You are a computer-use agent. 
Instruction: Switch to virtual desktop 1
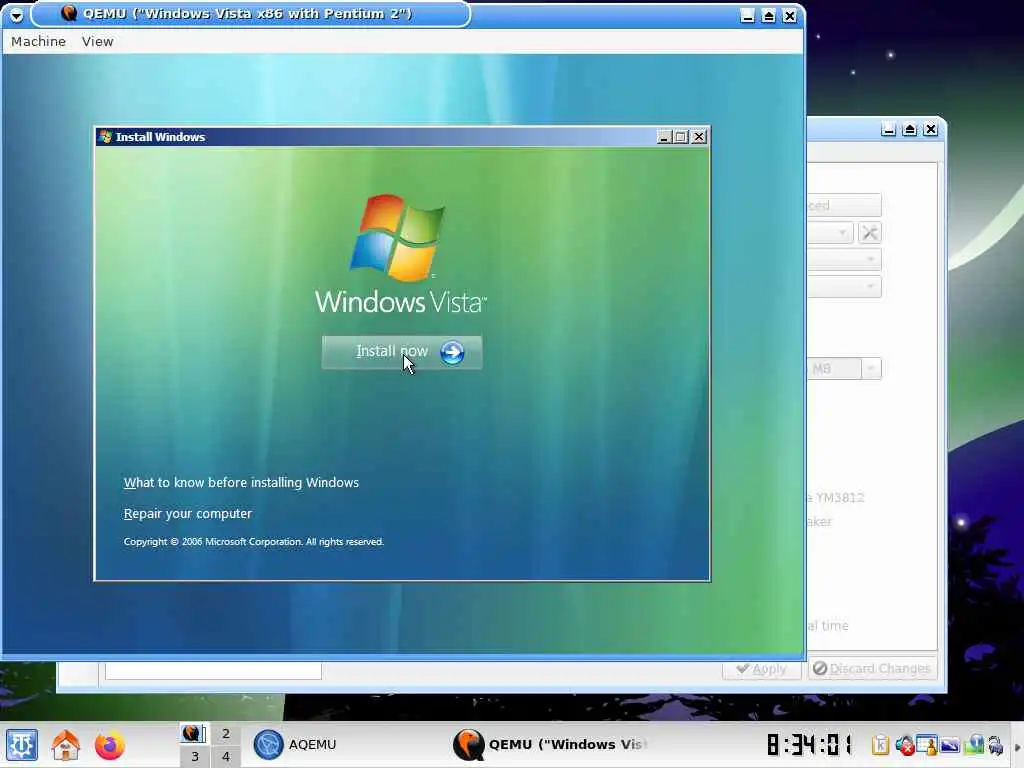pos(194,733)
